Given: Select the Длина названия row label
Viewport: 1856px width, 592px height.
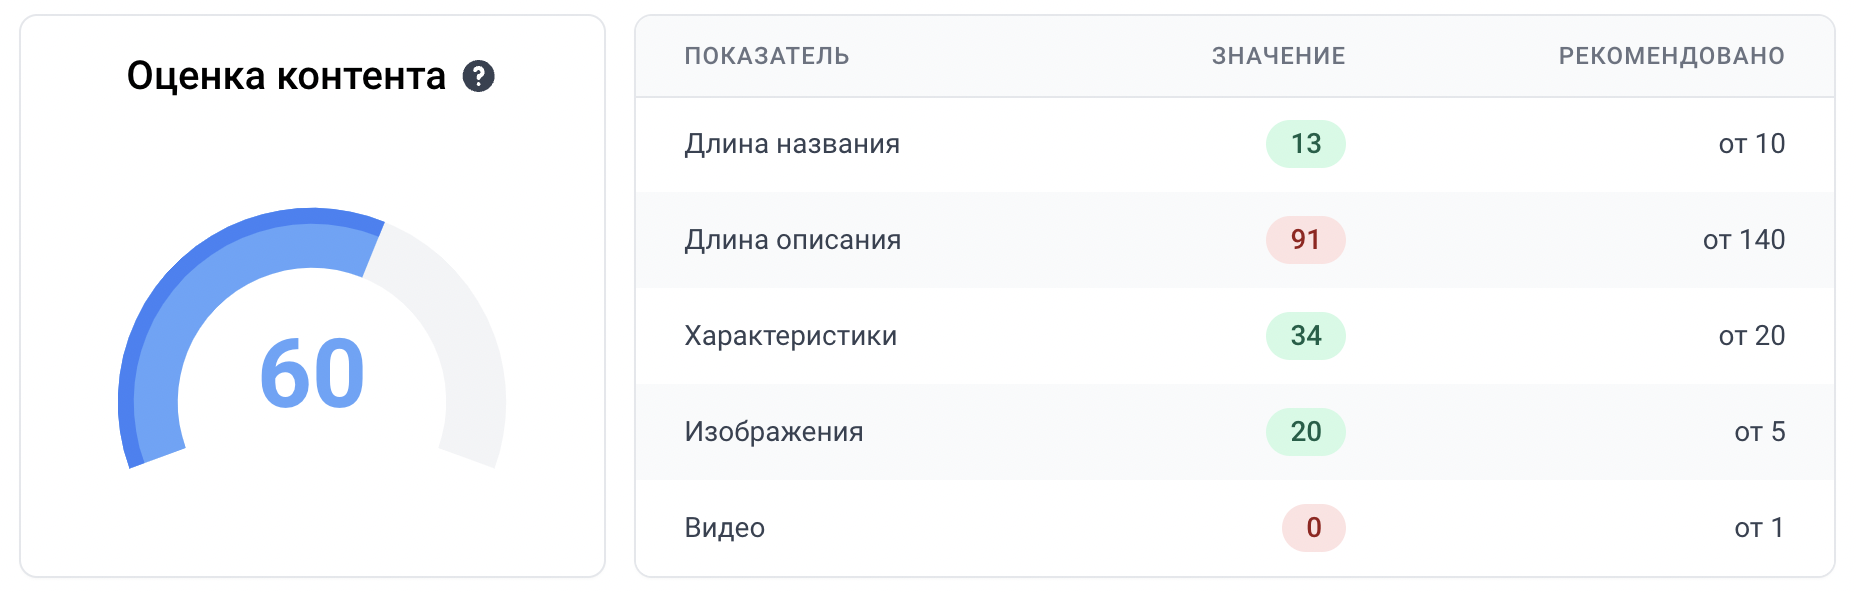Looking at the screenshot, I should [x=792, y=144].
